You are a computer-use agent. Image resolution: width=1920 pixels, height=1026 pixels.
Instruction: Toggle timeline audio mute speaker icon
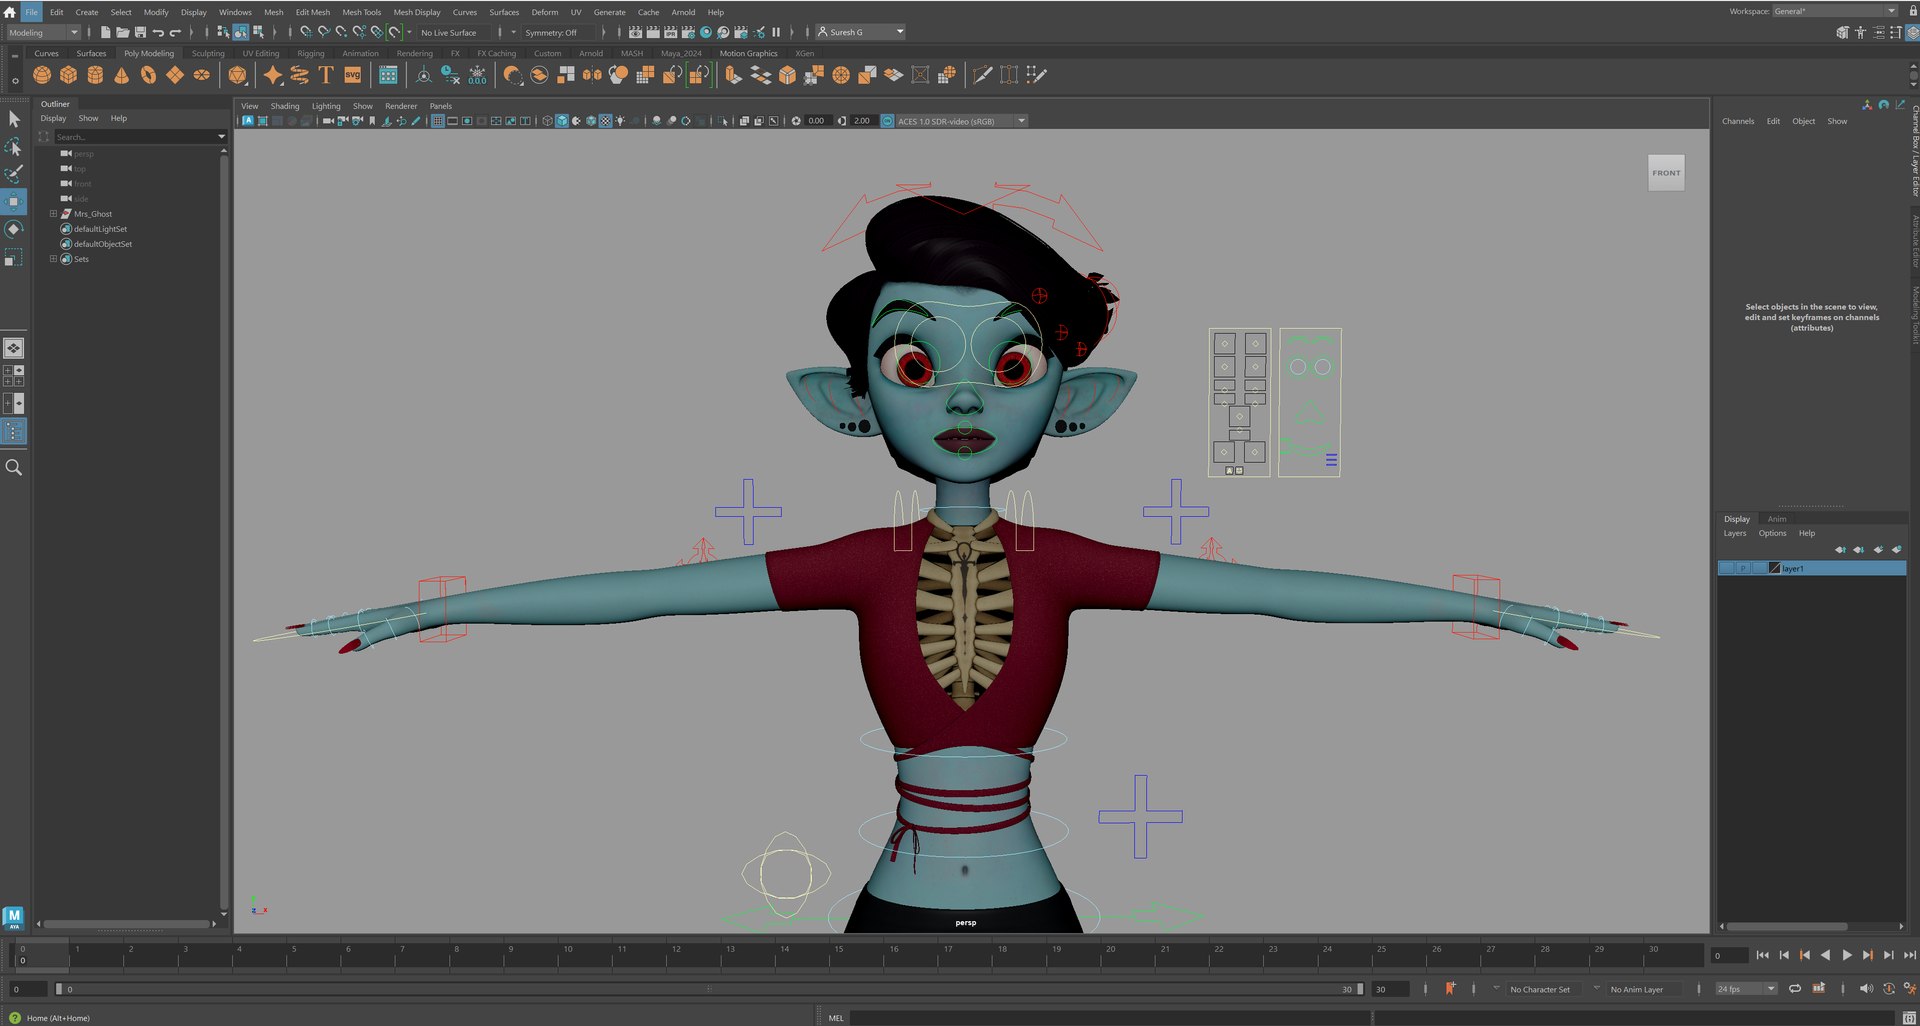click(x=1866, y=989)
